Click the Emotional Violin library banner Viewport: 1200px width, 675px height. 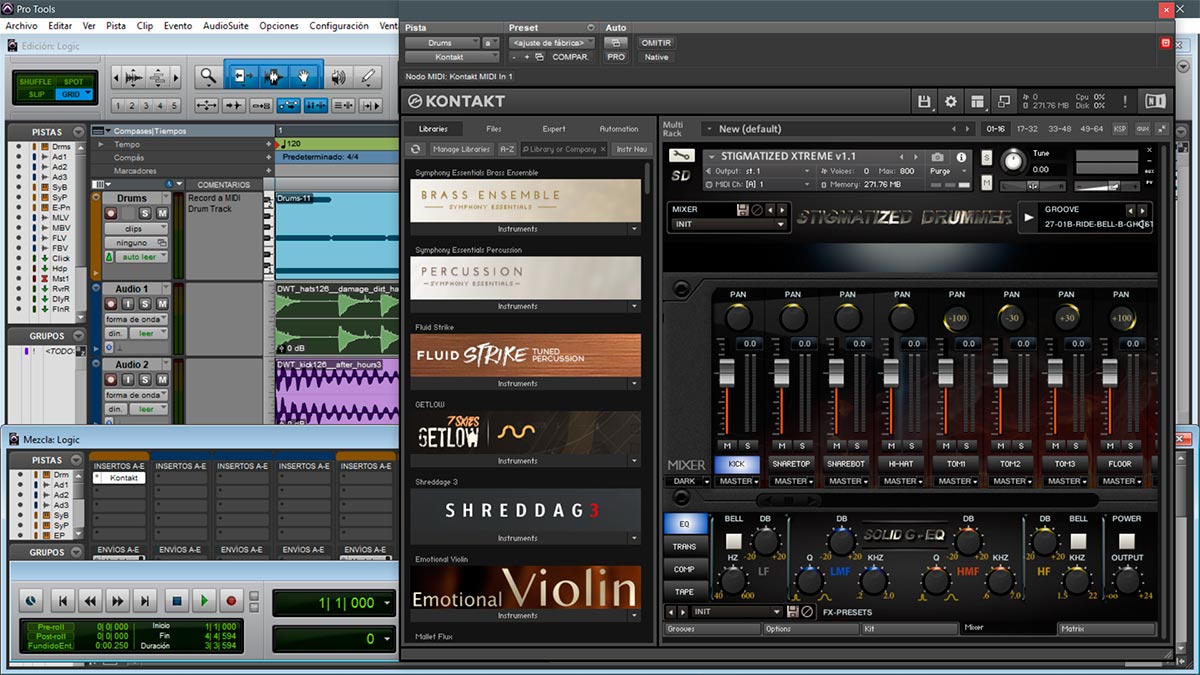[x=526, y=587]
